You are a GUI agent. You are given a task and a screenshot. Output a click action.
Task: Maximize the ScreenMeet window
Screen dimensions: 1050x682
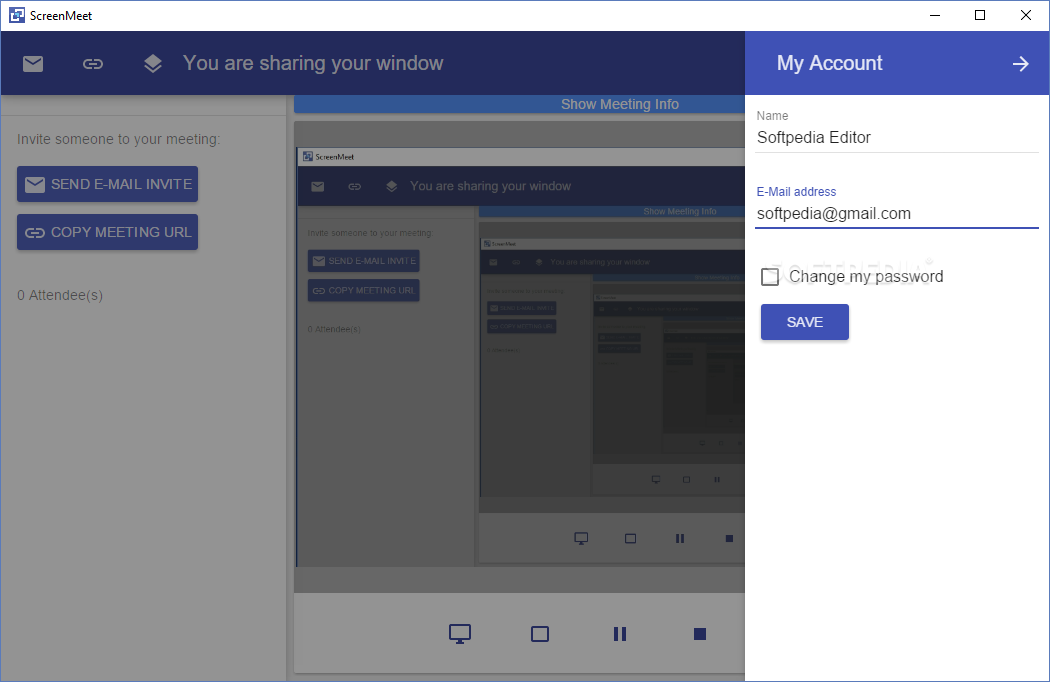pos(980,15)
